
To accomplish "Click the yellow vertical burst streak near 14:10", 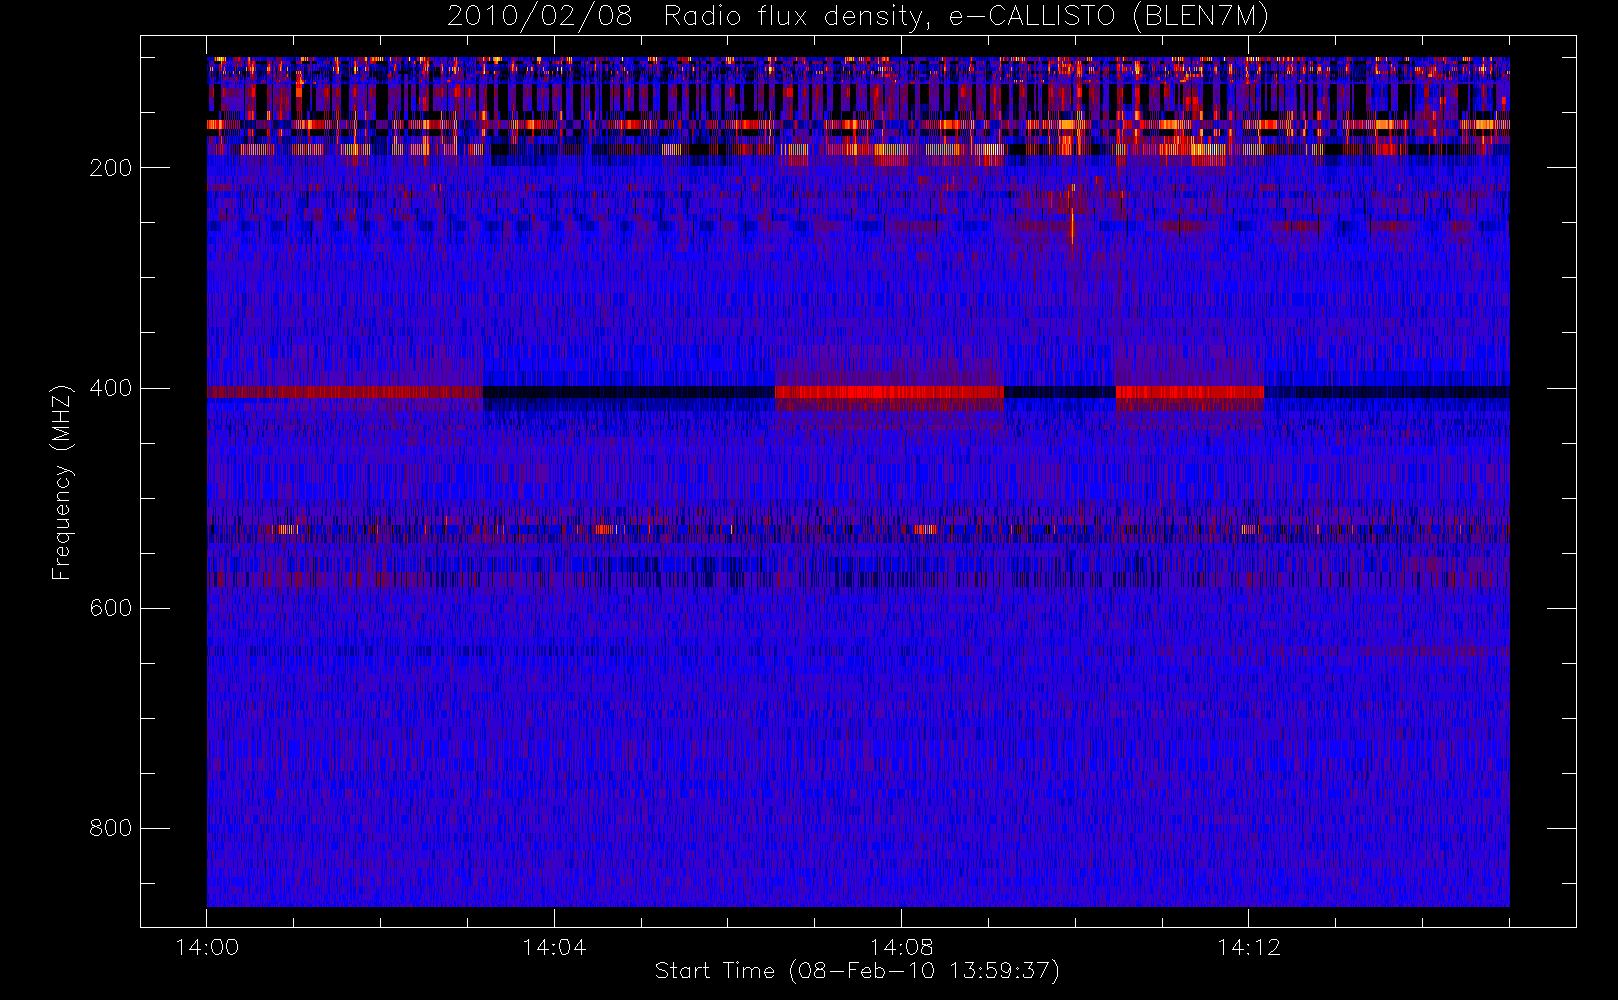I will (x=1072, y=225).
